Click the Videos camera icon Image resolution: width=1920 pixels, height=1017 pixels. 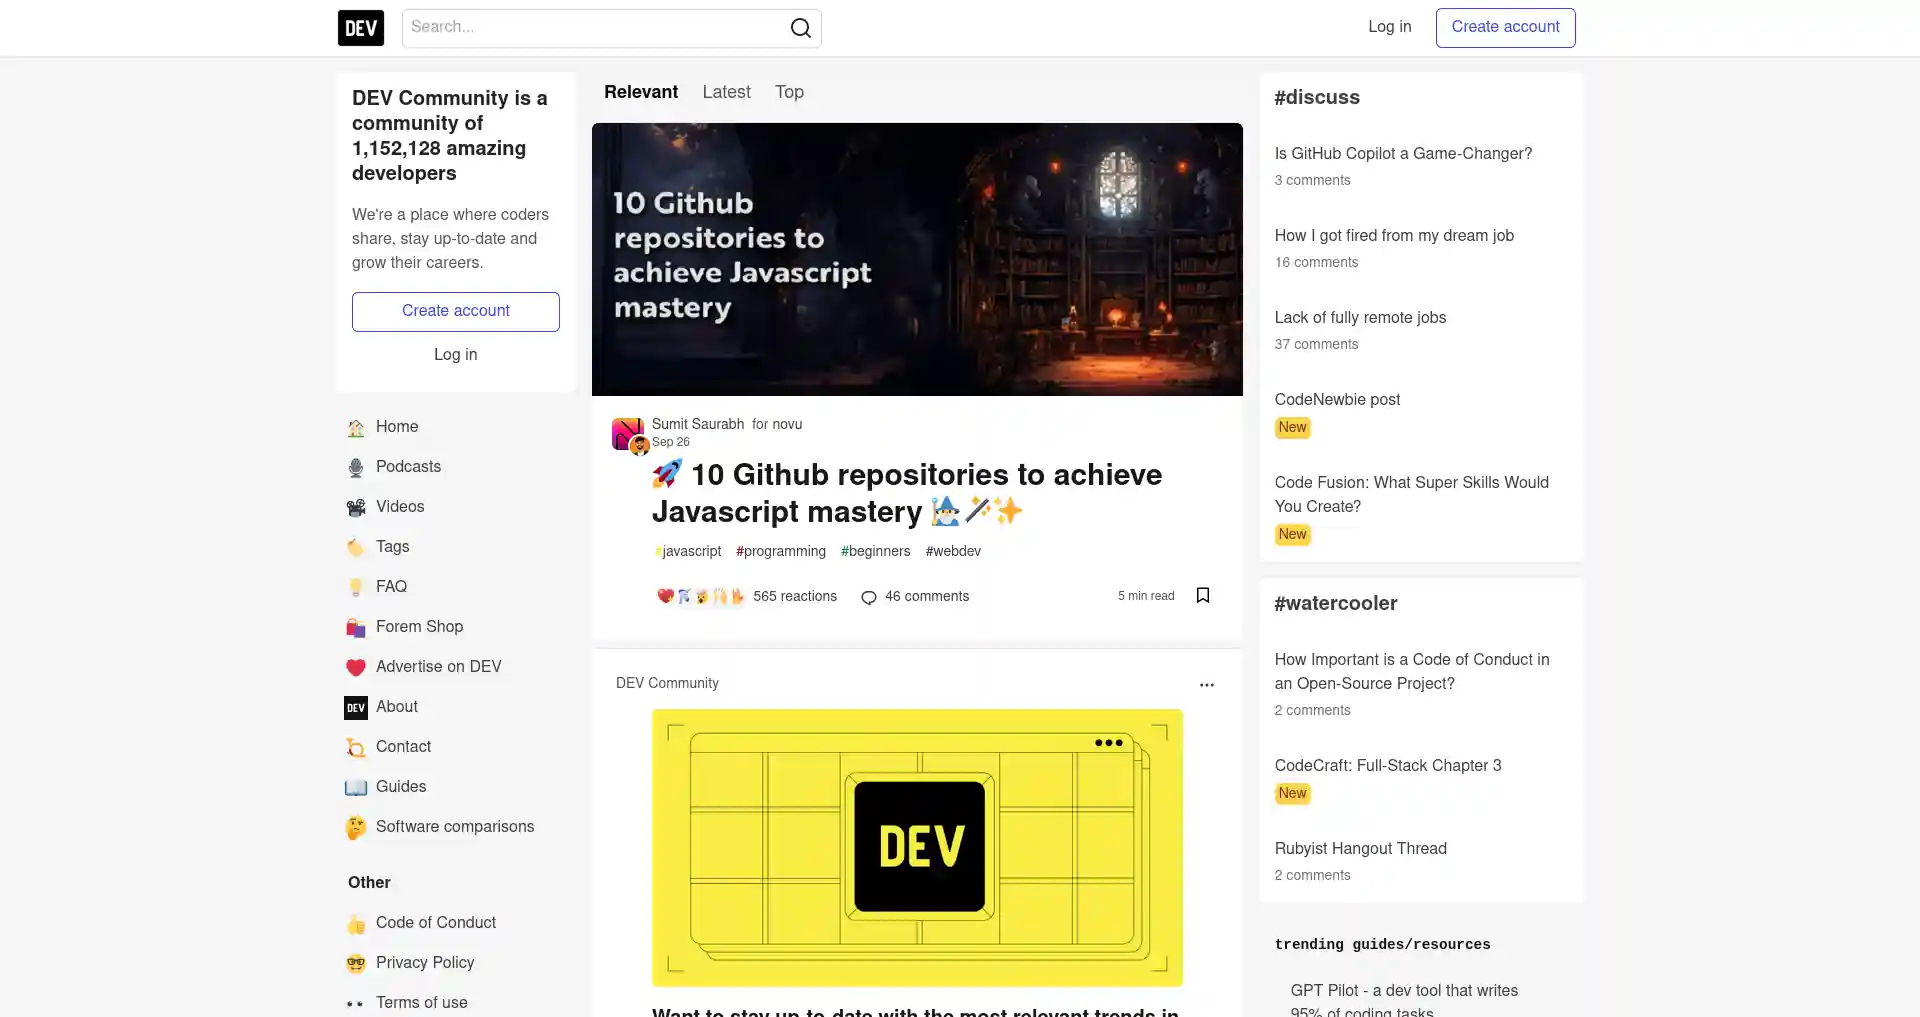click(x=356, y=508)
